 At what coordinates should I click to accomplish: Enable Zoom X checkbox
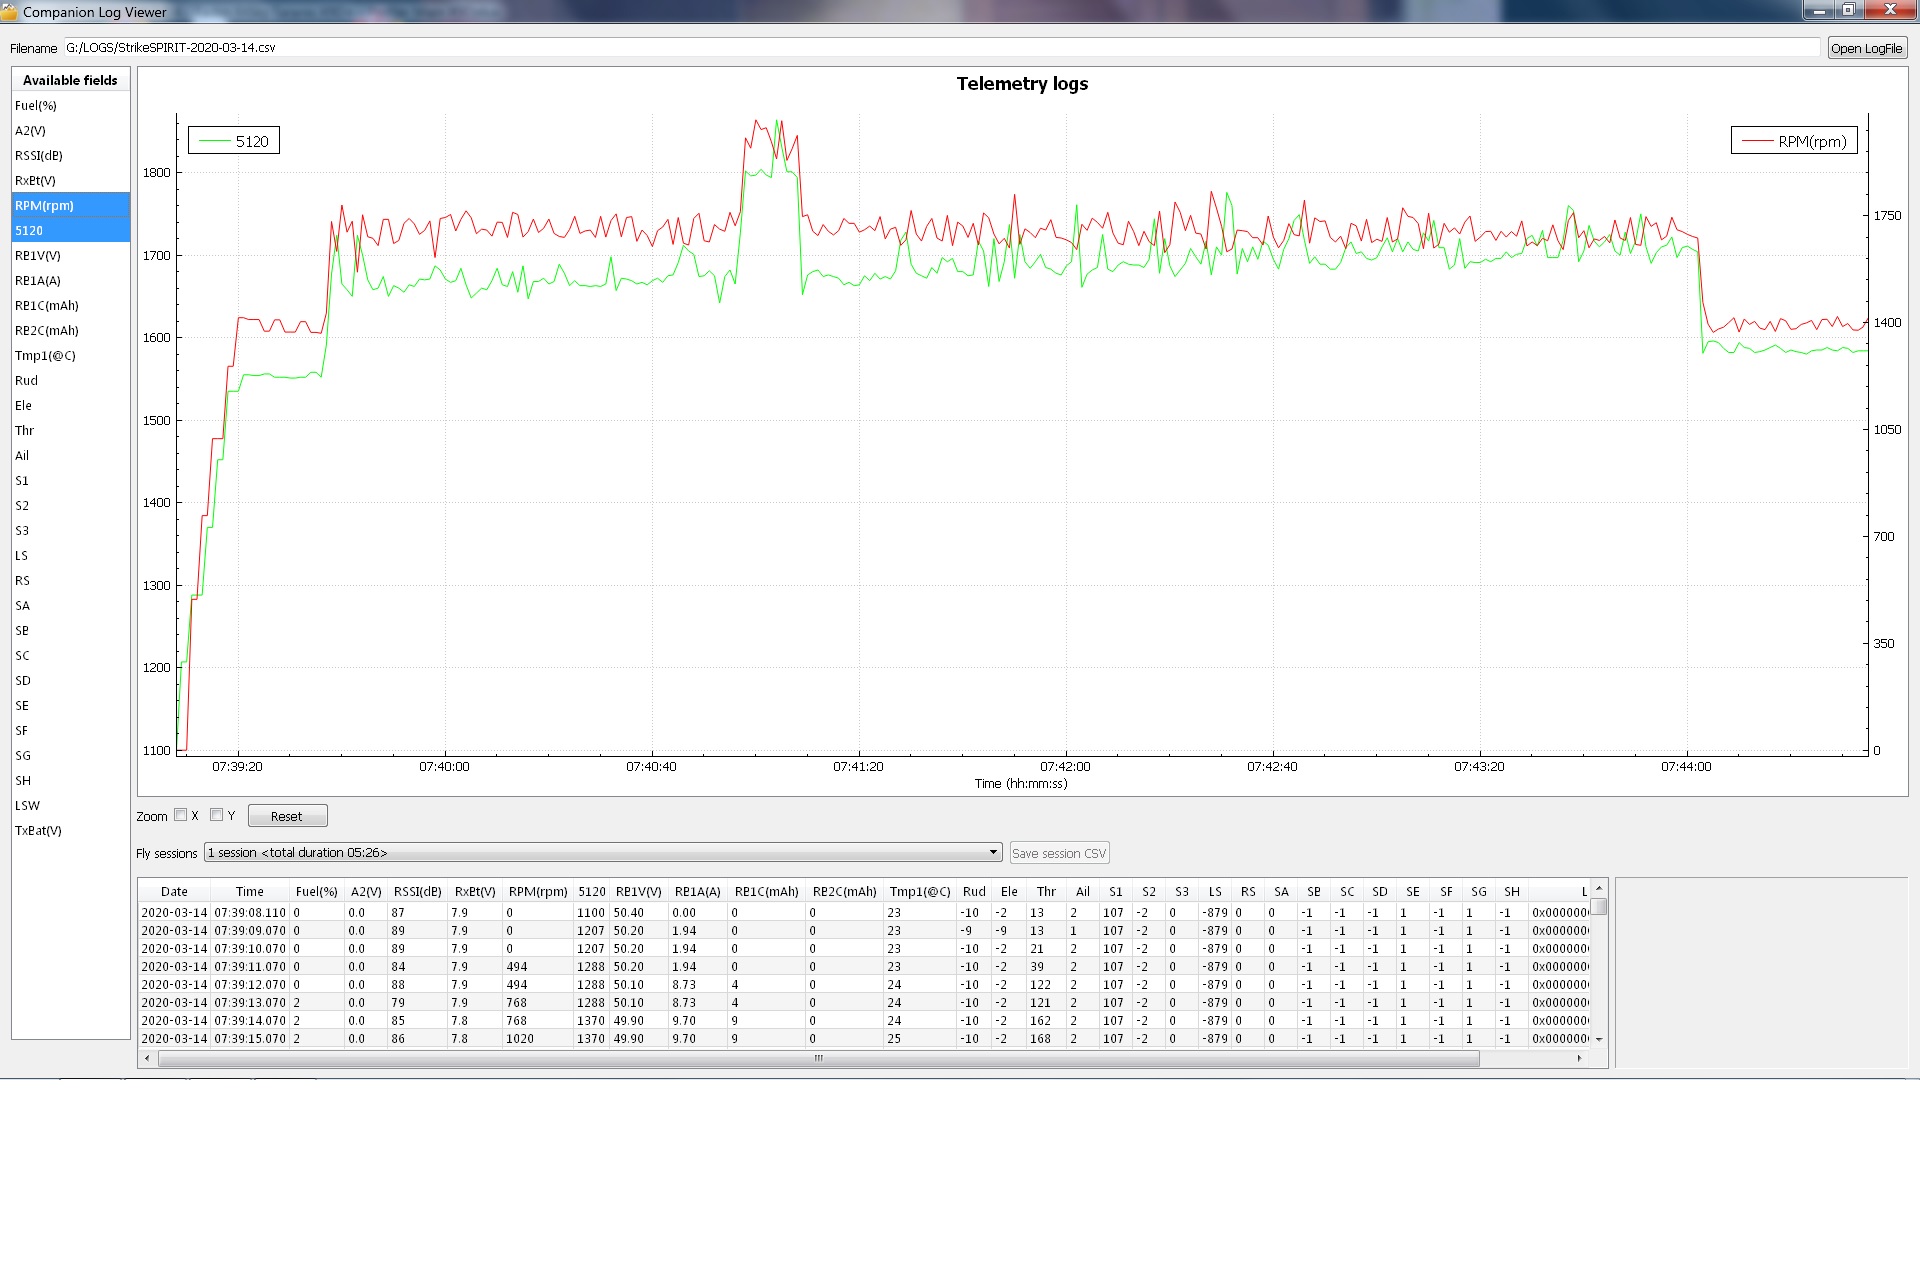[x=181, y=815]
